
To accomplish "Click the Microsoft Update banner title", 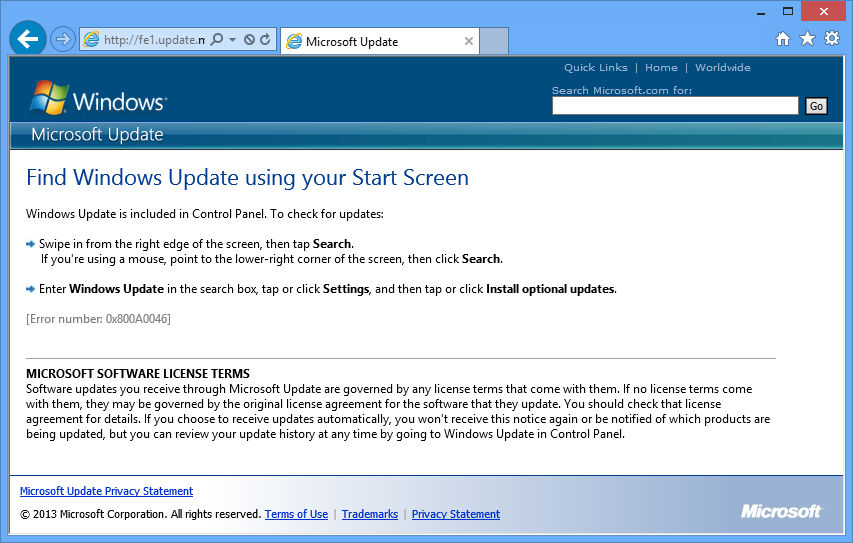I will pyautogui.click(x=97, y=134).
